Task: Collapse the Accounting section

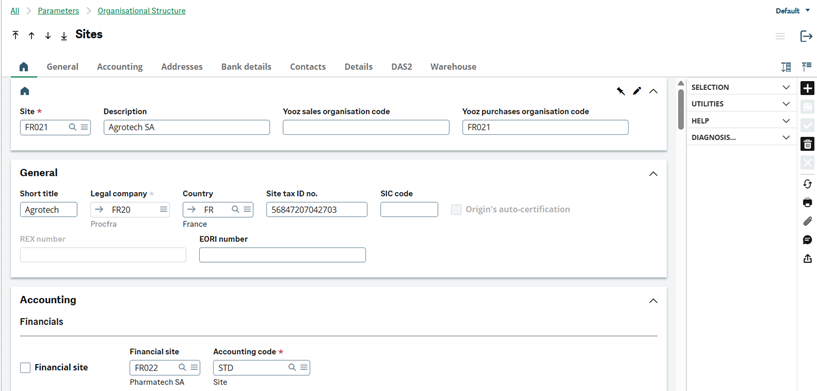Action: pyautogui.click(x=653, y=301)
